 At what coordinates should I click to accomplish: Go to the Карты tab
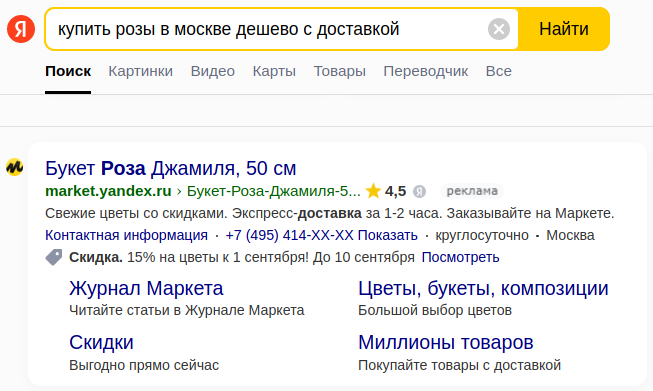(274, 71)
